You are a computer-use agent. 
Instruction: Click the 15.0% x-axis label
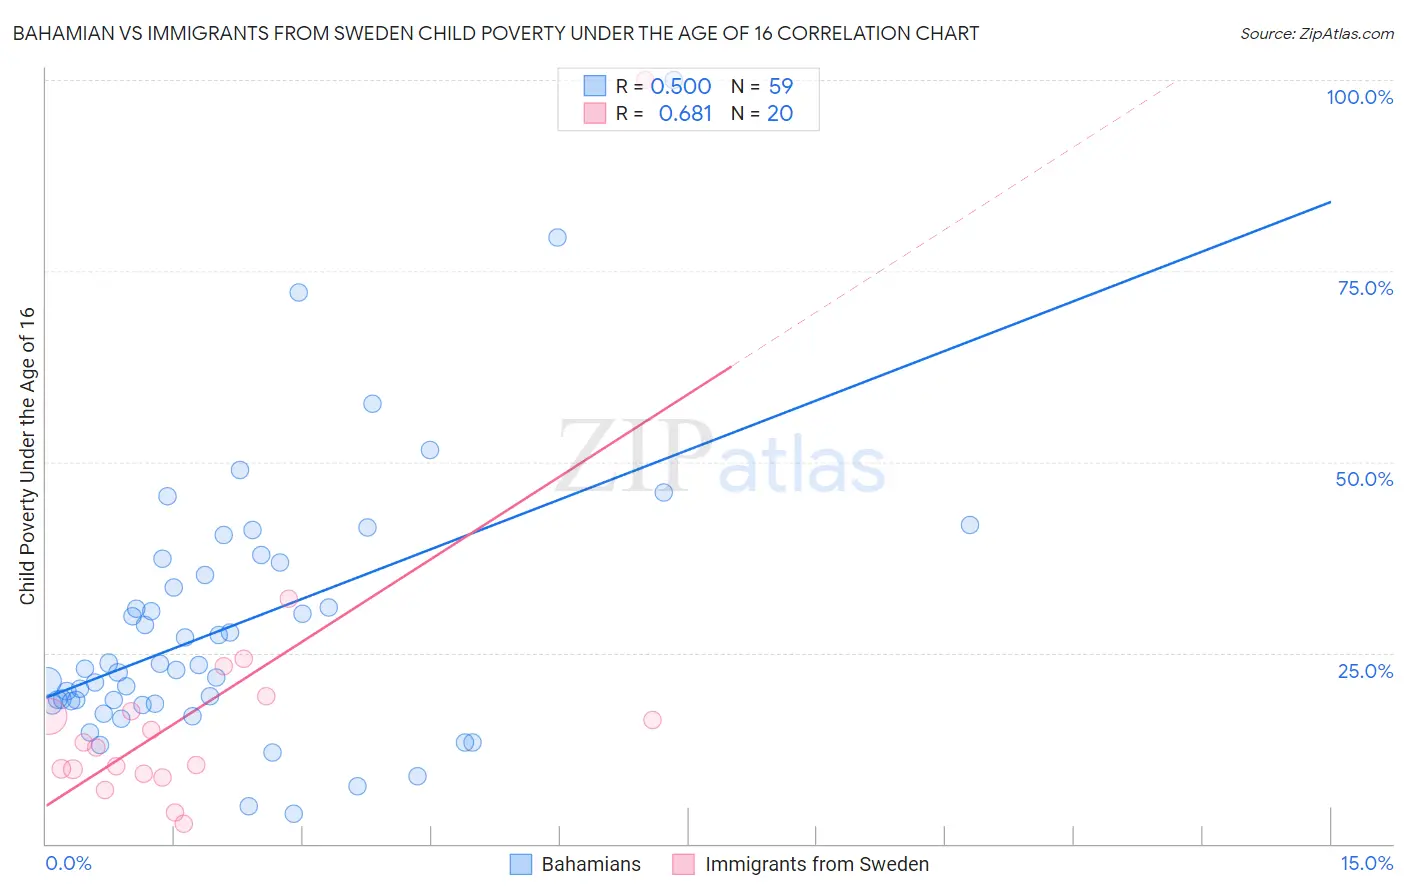click(x=1366, y=863)
